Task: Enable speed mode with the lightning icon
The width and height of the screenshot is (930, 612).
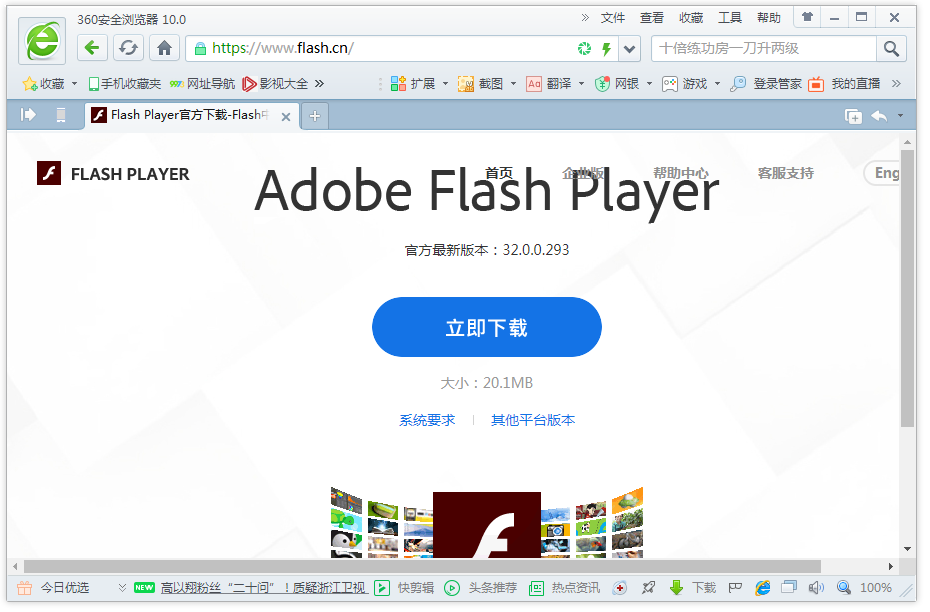Action: tap(606, 47)
